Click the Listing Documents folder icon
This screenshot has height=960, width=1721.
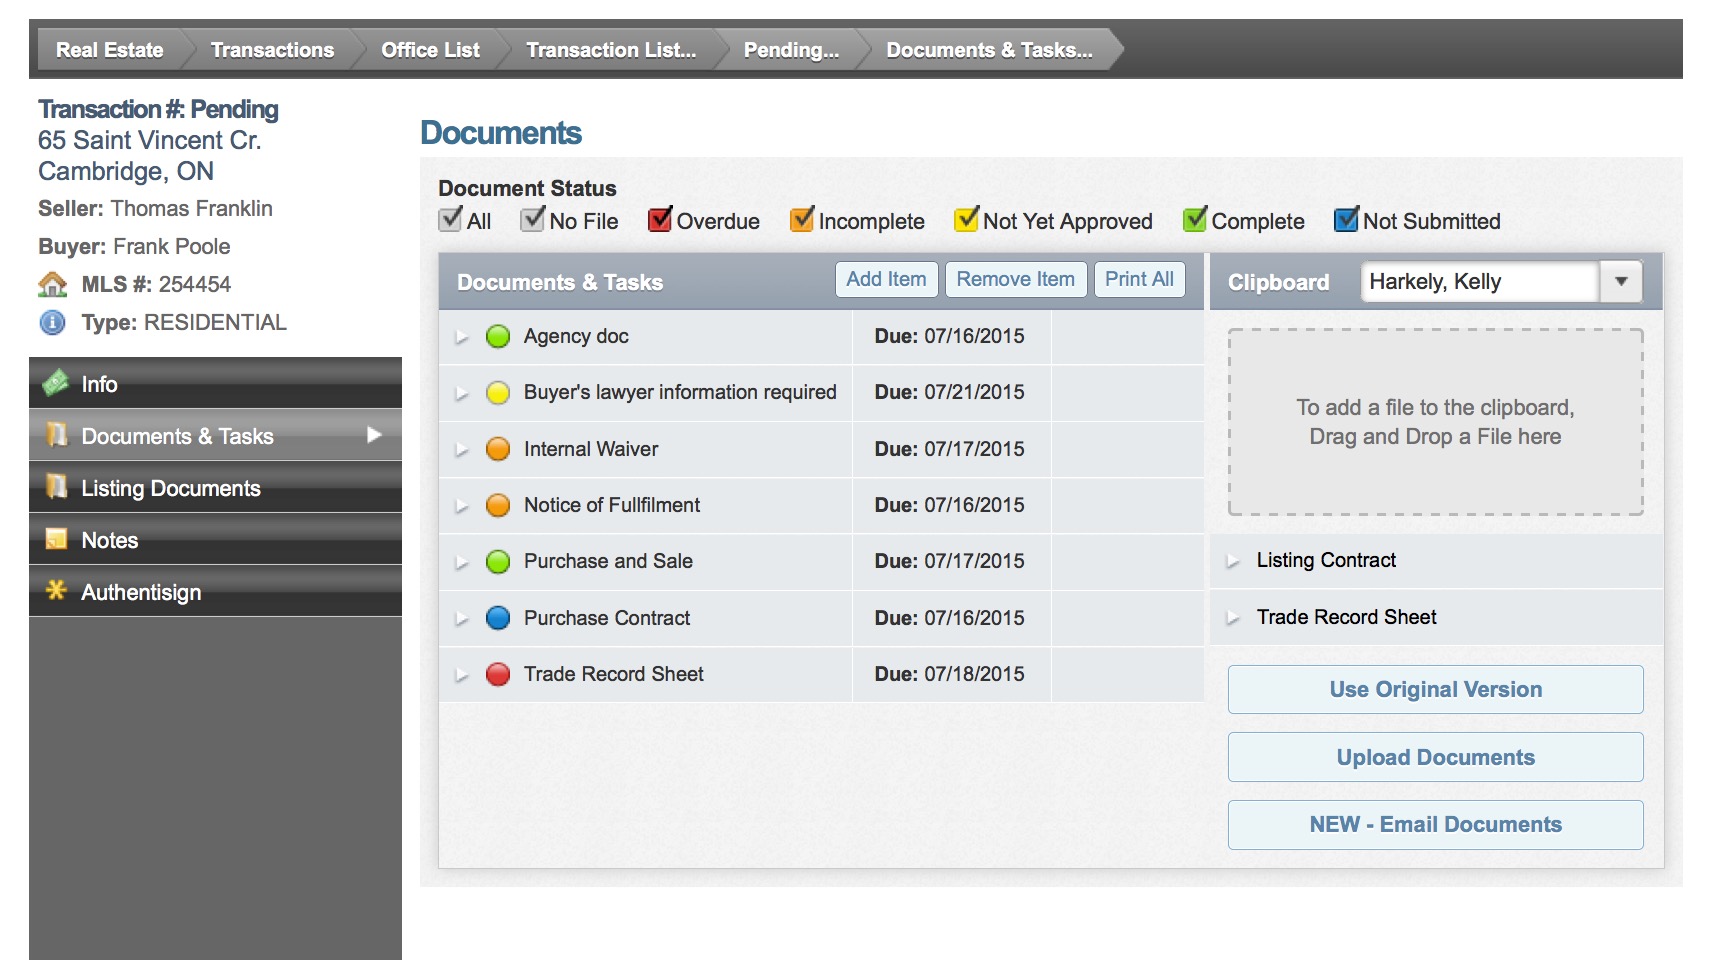tap(58, 487)
